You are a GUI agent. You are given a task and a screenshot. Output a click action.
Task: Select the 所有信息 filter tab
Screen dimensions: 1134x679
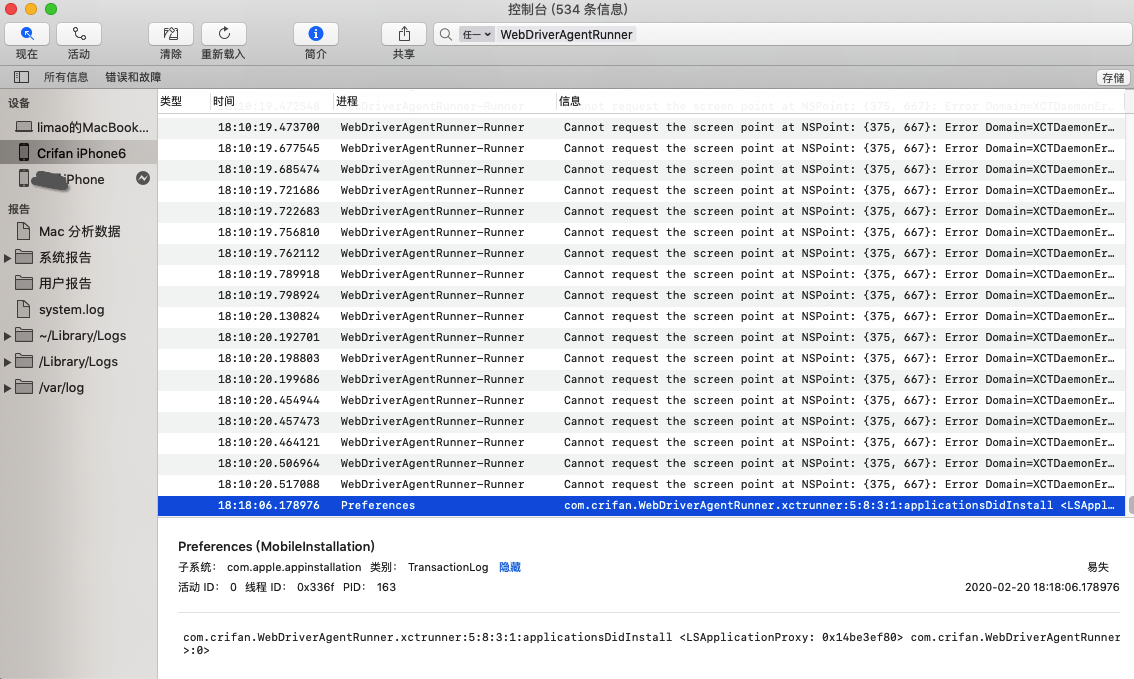pos(66,77)
